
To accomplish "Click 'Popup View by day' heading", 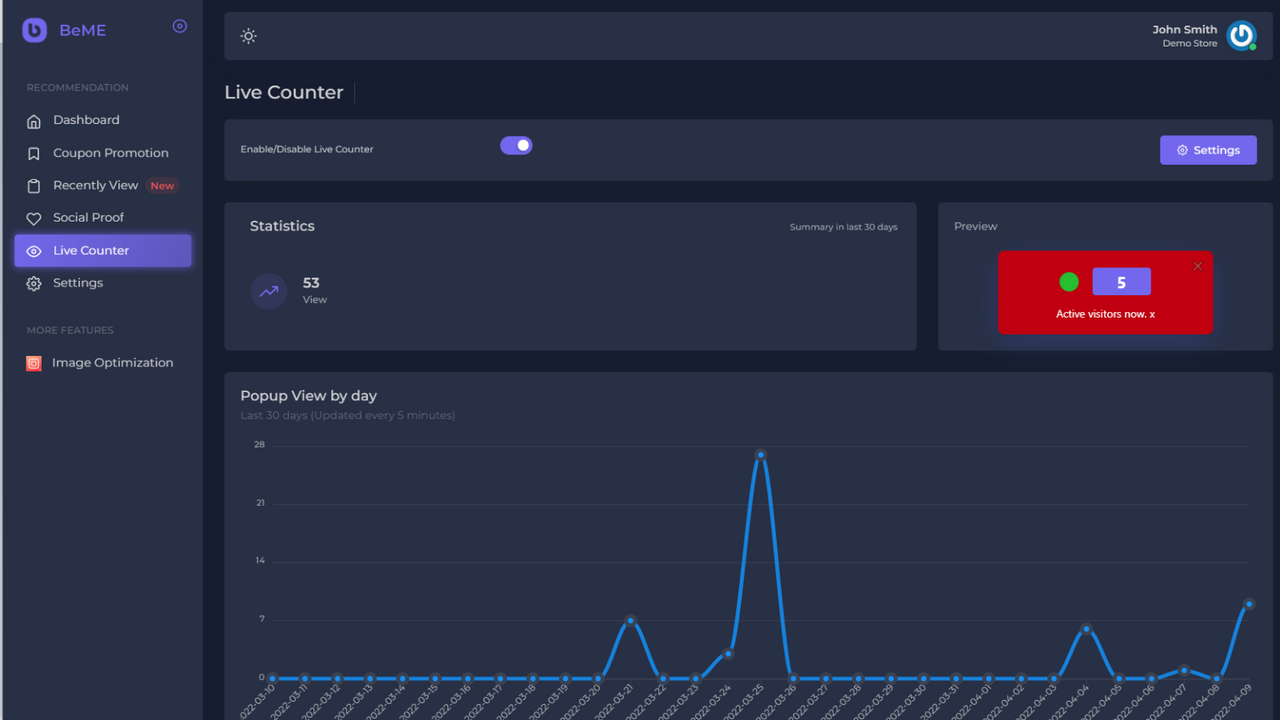I will pos(308,396).
